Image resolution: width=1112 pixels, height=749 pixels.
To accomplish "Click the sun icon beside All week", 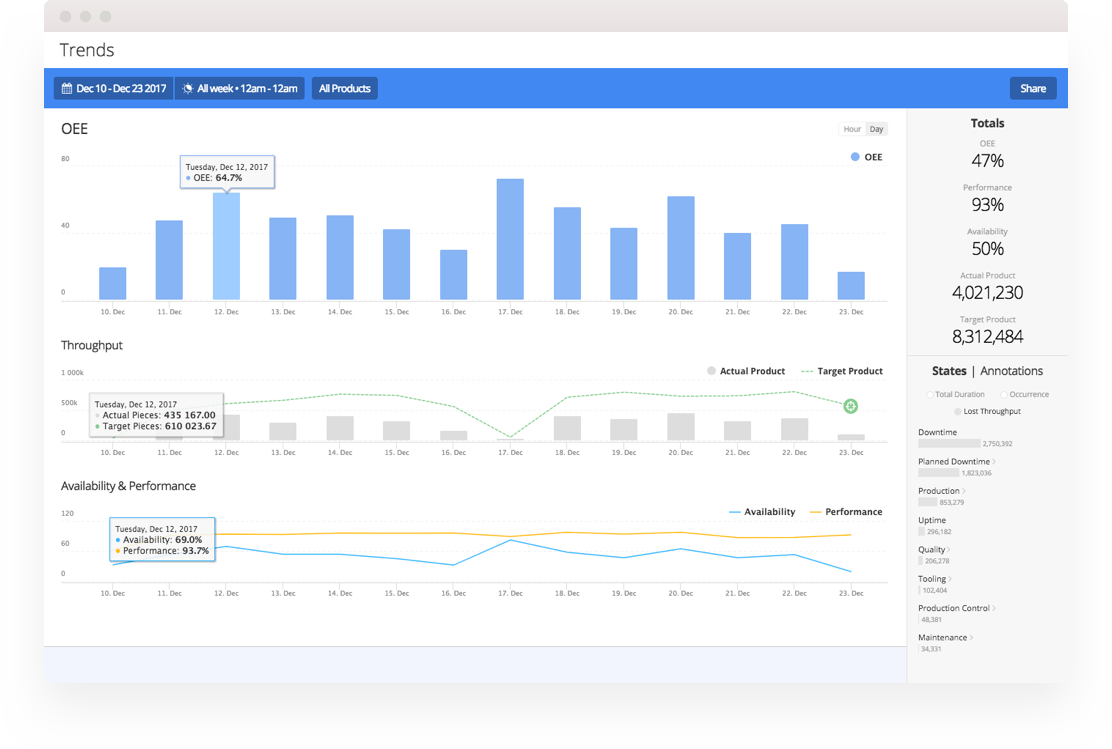I will [187, 89].
